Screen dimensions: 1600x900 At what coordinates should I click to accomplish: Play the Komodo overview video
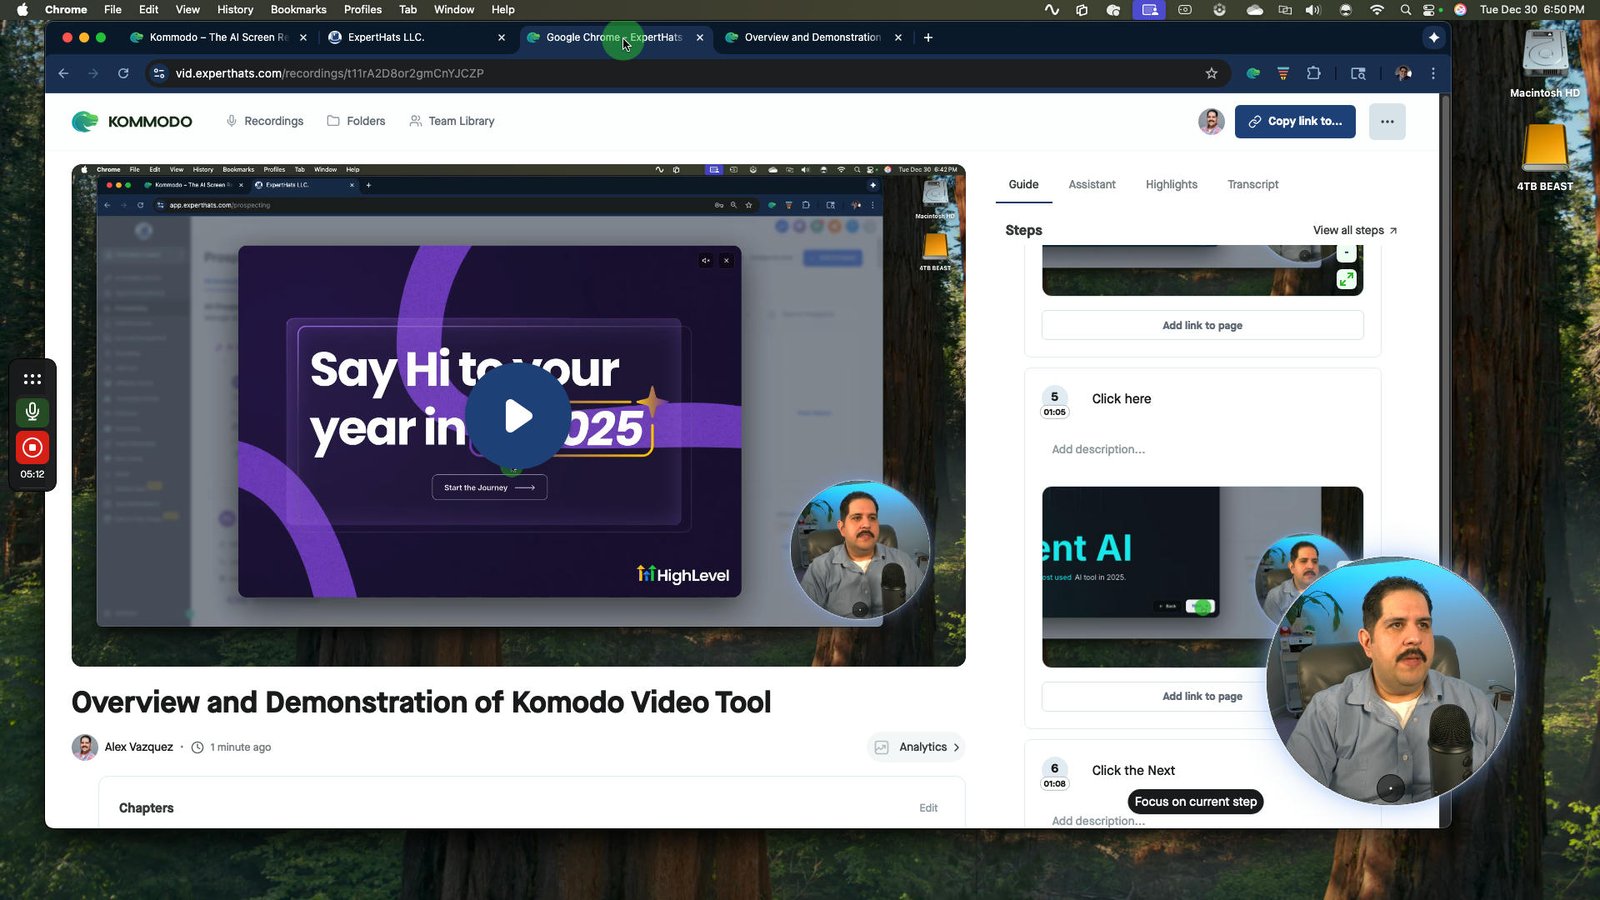click(x=518, y=416)
